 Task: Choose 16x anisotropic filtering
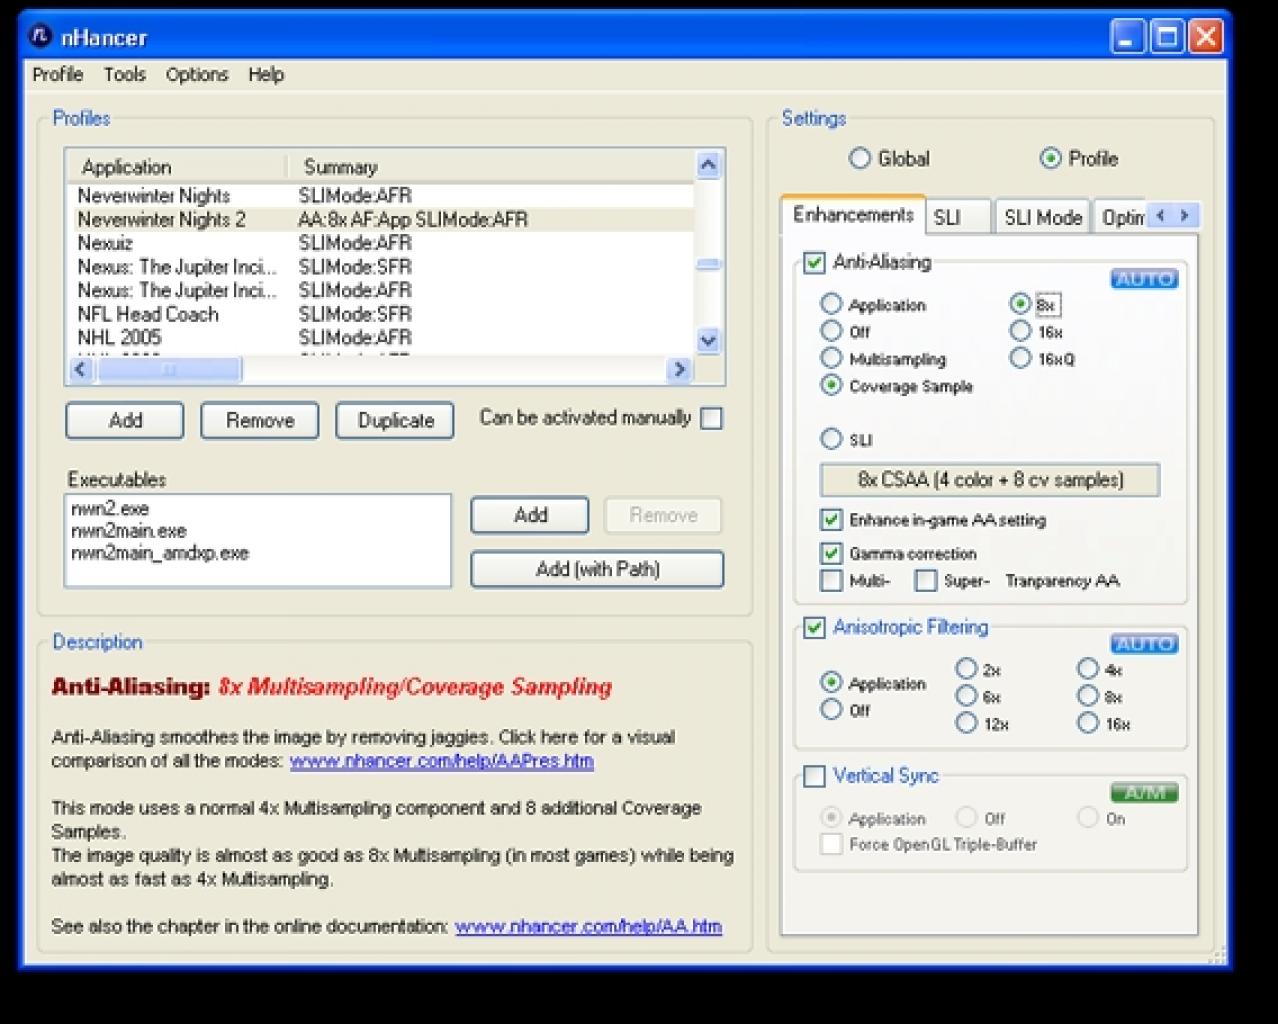click(1088, 722)
